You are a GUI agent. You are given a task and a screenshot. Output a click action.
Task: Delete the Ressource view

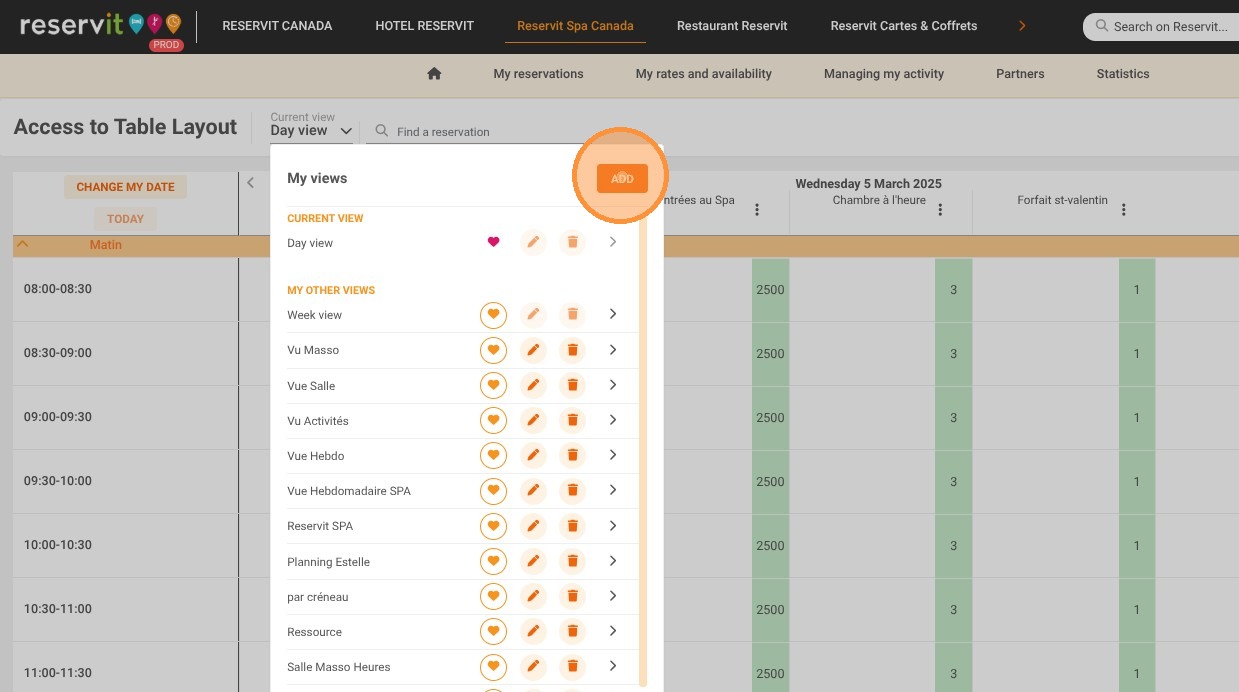[x=573, y=631]
